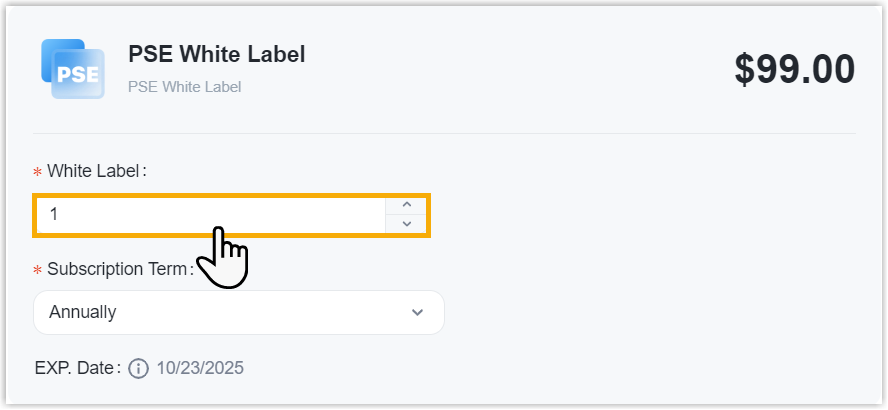Click the "Subscription Term:" field label
The height and width of the screenshot is (410, 888).
(119, 270)
